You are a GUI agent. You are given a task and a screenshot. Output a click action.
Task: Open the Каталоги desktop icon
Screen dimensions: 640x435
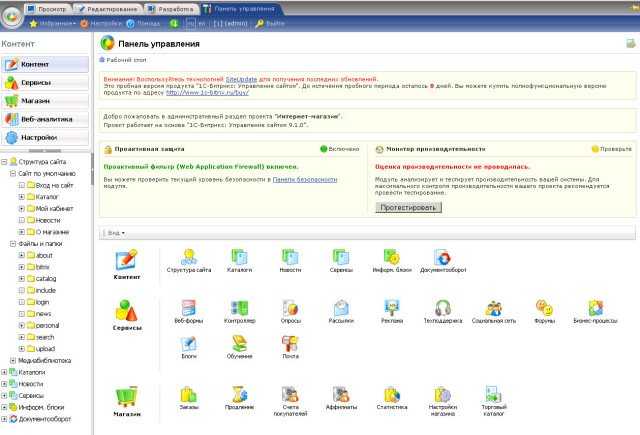coord(240,261)
